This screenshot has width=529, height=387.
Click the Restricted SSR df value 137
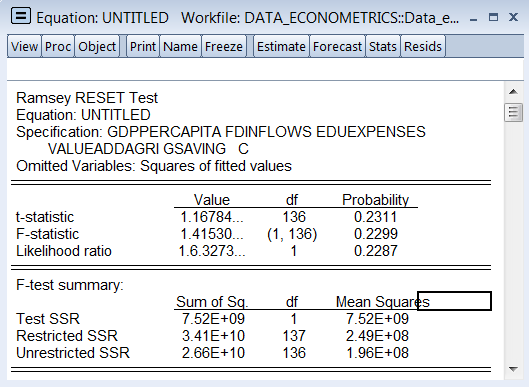click(x=294, y=336)
